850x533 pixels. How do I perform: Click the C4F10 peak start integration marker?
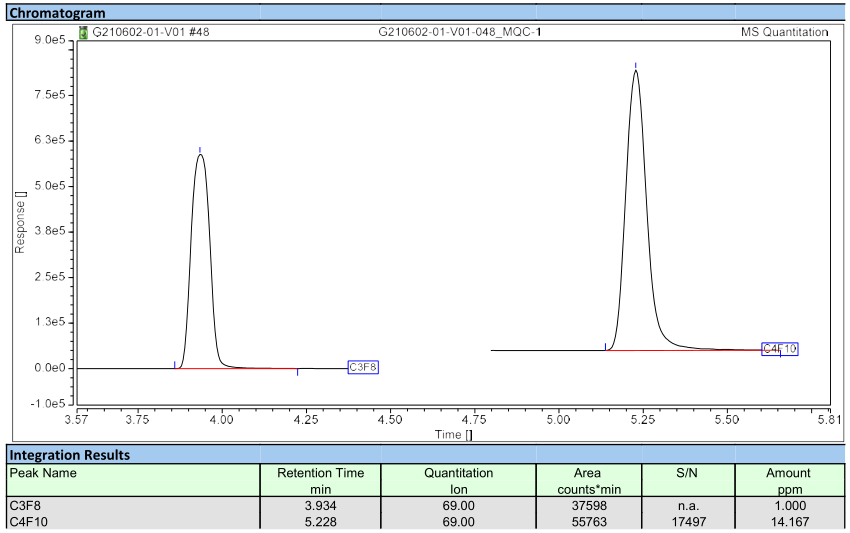[606, 346]
